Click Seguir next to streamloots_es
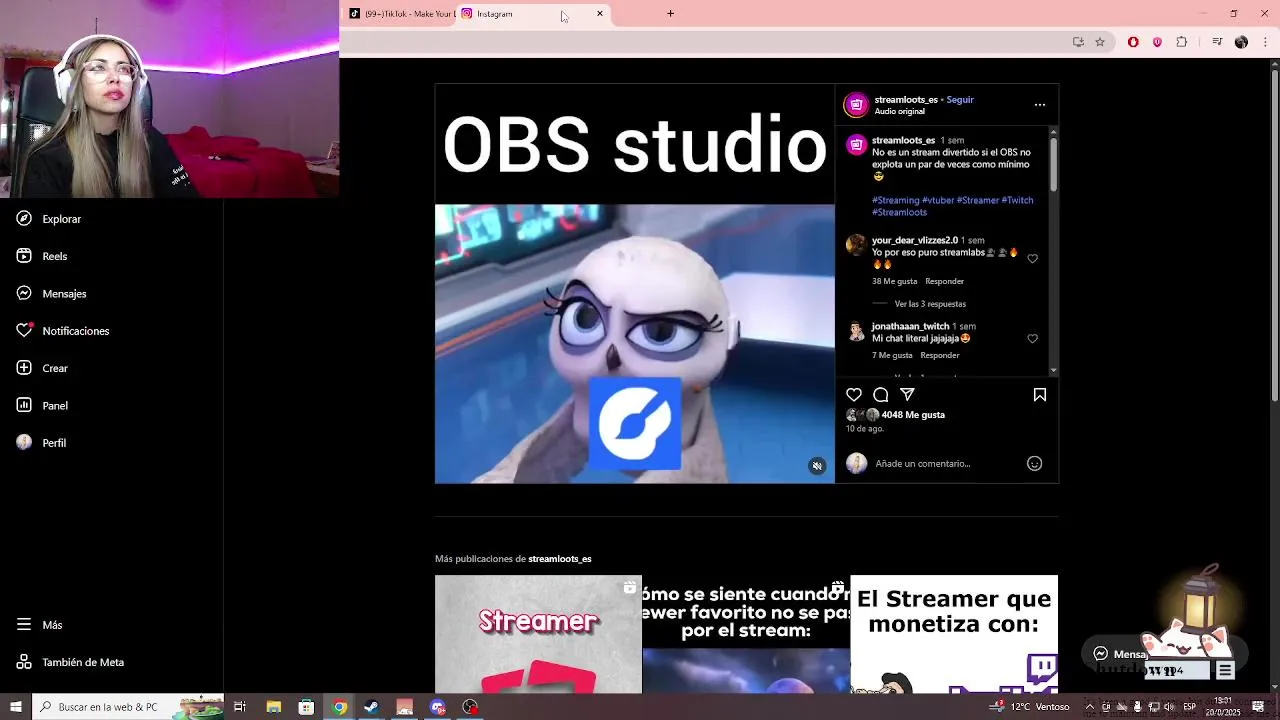Image resolution: width=1280 pixels, height=720 pixels. coord(960,100)
